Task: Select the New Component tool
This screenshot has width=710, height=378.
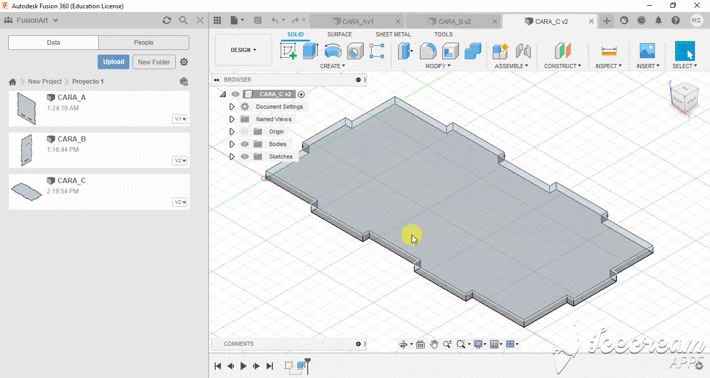Action: (500, 51)
